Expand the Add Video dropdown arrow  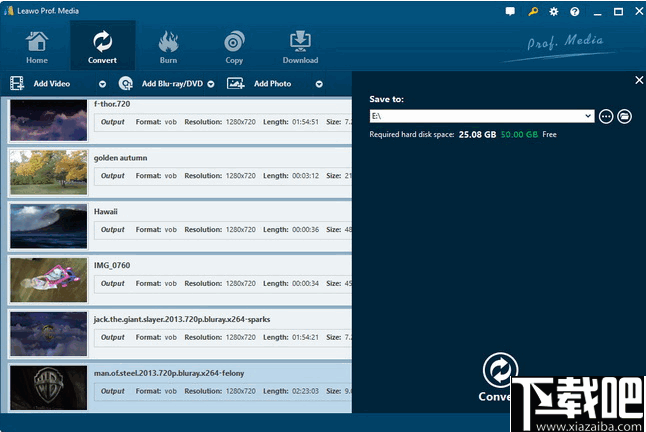[102, 84]
